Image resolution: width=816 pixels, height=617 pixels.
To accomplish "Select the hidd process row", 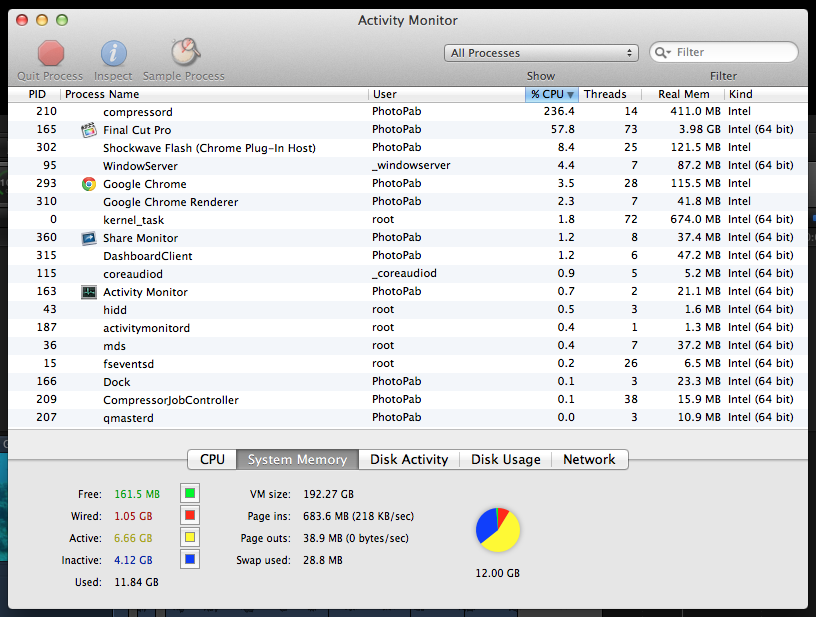I will coord(408,310).
